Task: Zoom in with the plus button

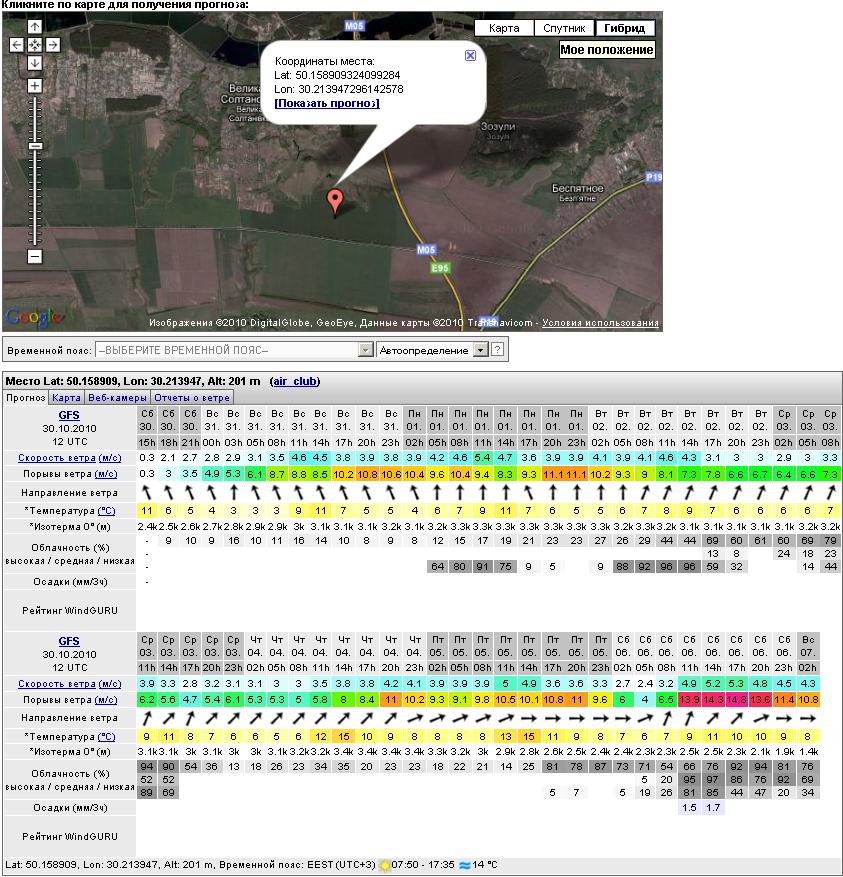Action: [x=34, y=87]
